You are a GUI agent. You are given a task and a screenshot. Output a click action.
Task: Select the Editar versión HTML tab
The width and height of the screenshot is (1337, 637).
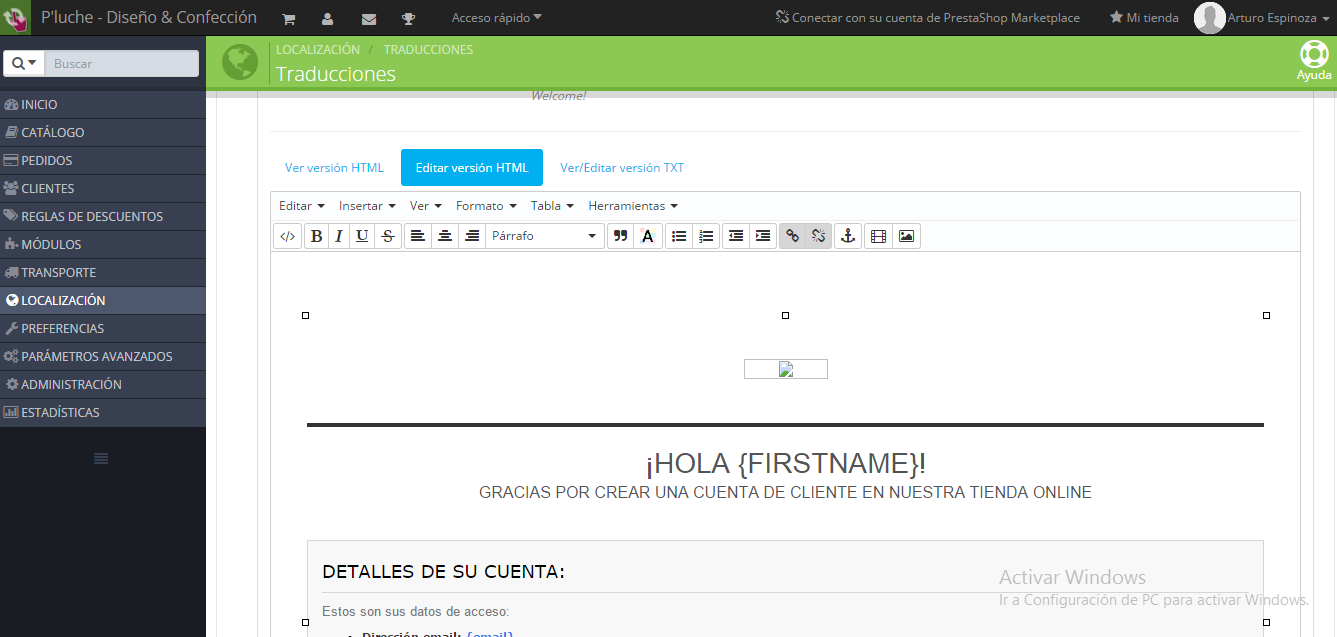tap(472, 168)
